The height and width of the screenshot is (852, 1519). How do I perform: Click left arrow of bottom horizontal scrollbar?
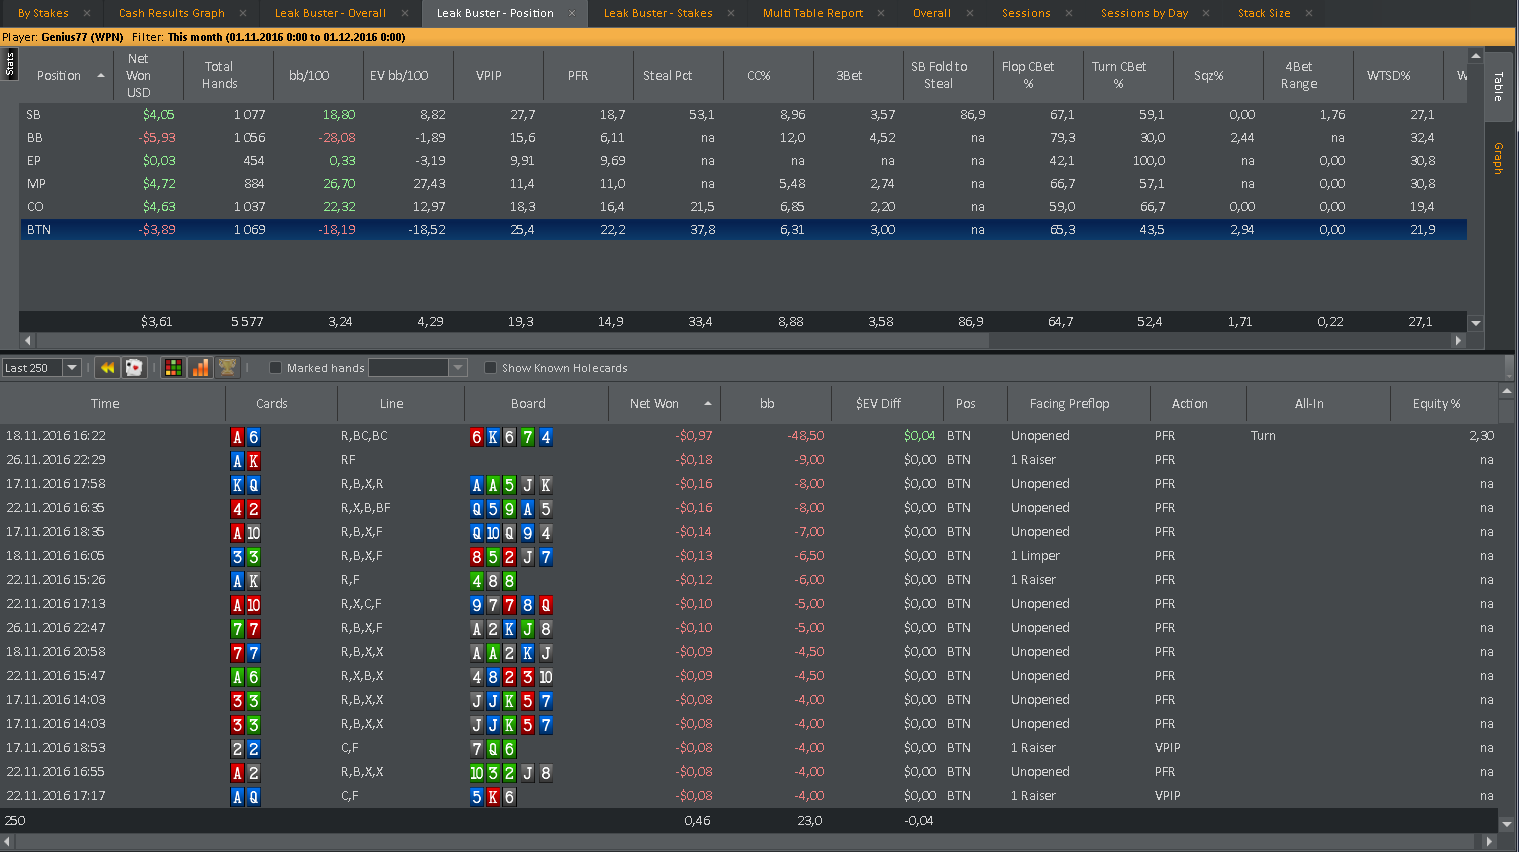click(7, 842)
